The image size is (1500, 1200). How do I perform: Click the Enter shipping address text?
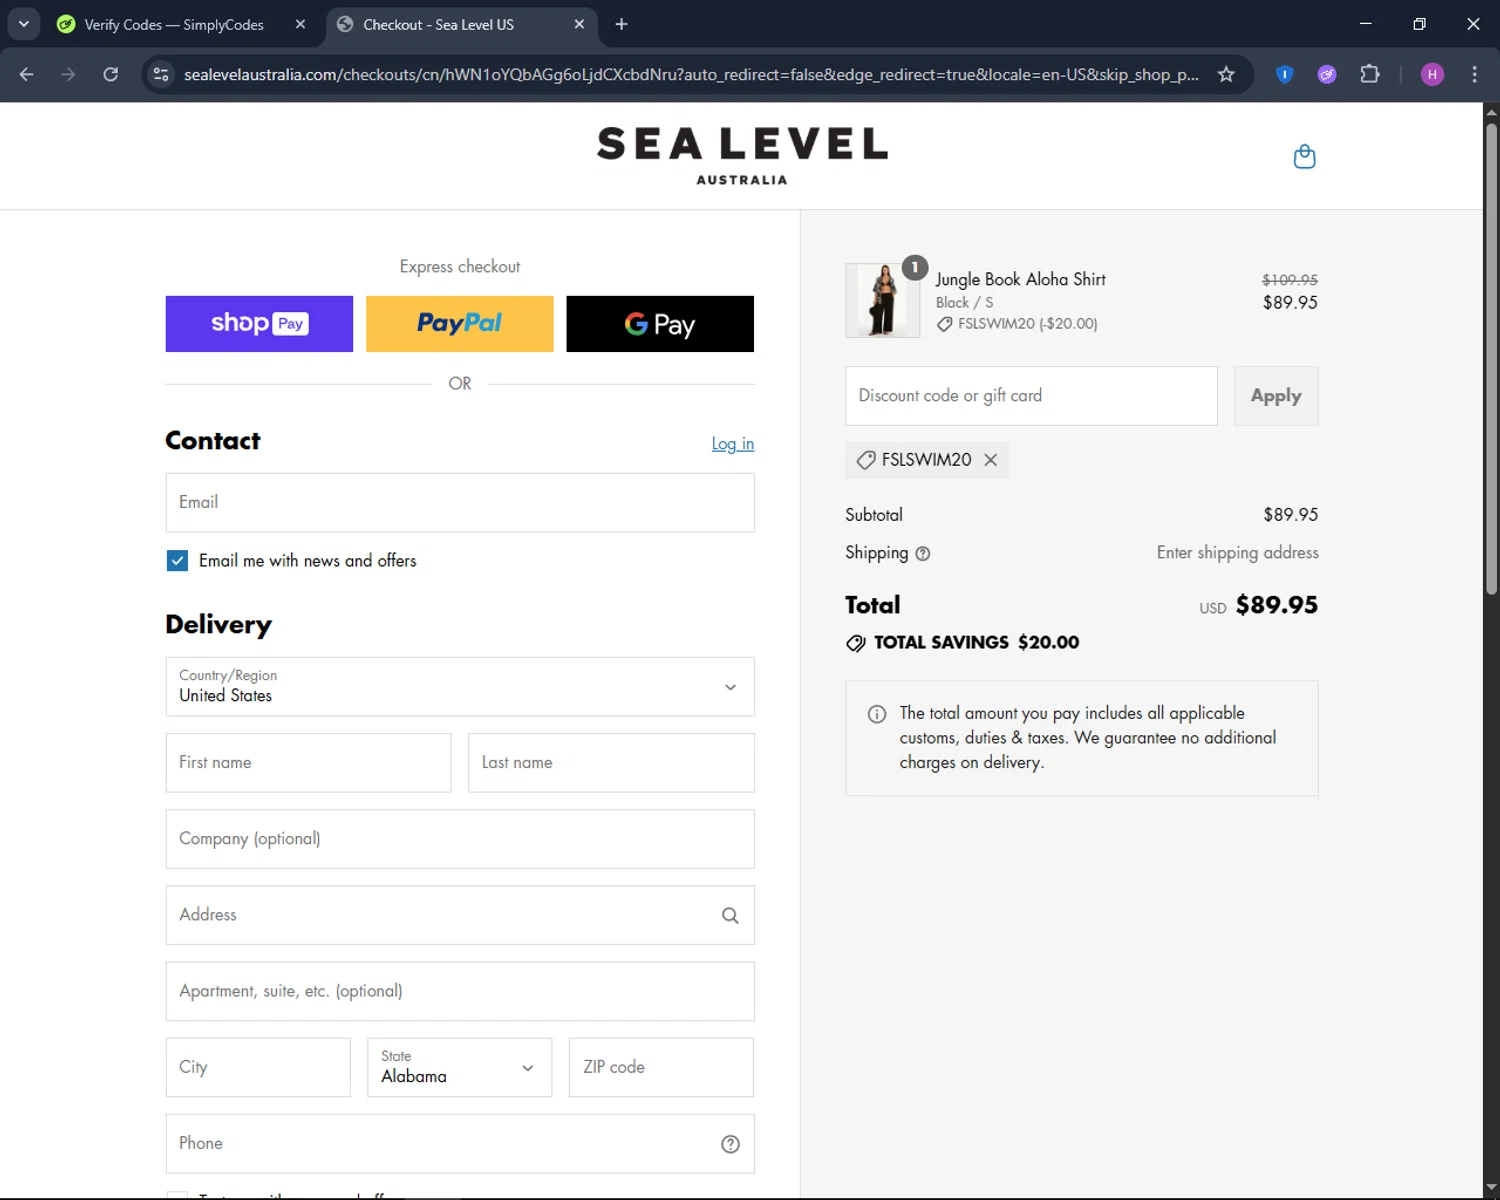[1237, 553]
